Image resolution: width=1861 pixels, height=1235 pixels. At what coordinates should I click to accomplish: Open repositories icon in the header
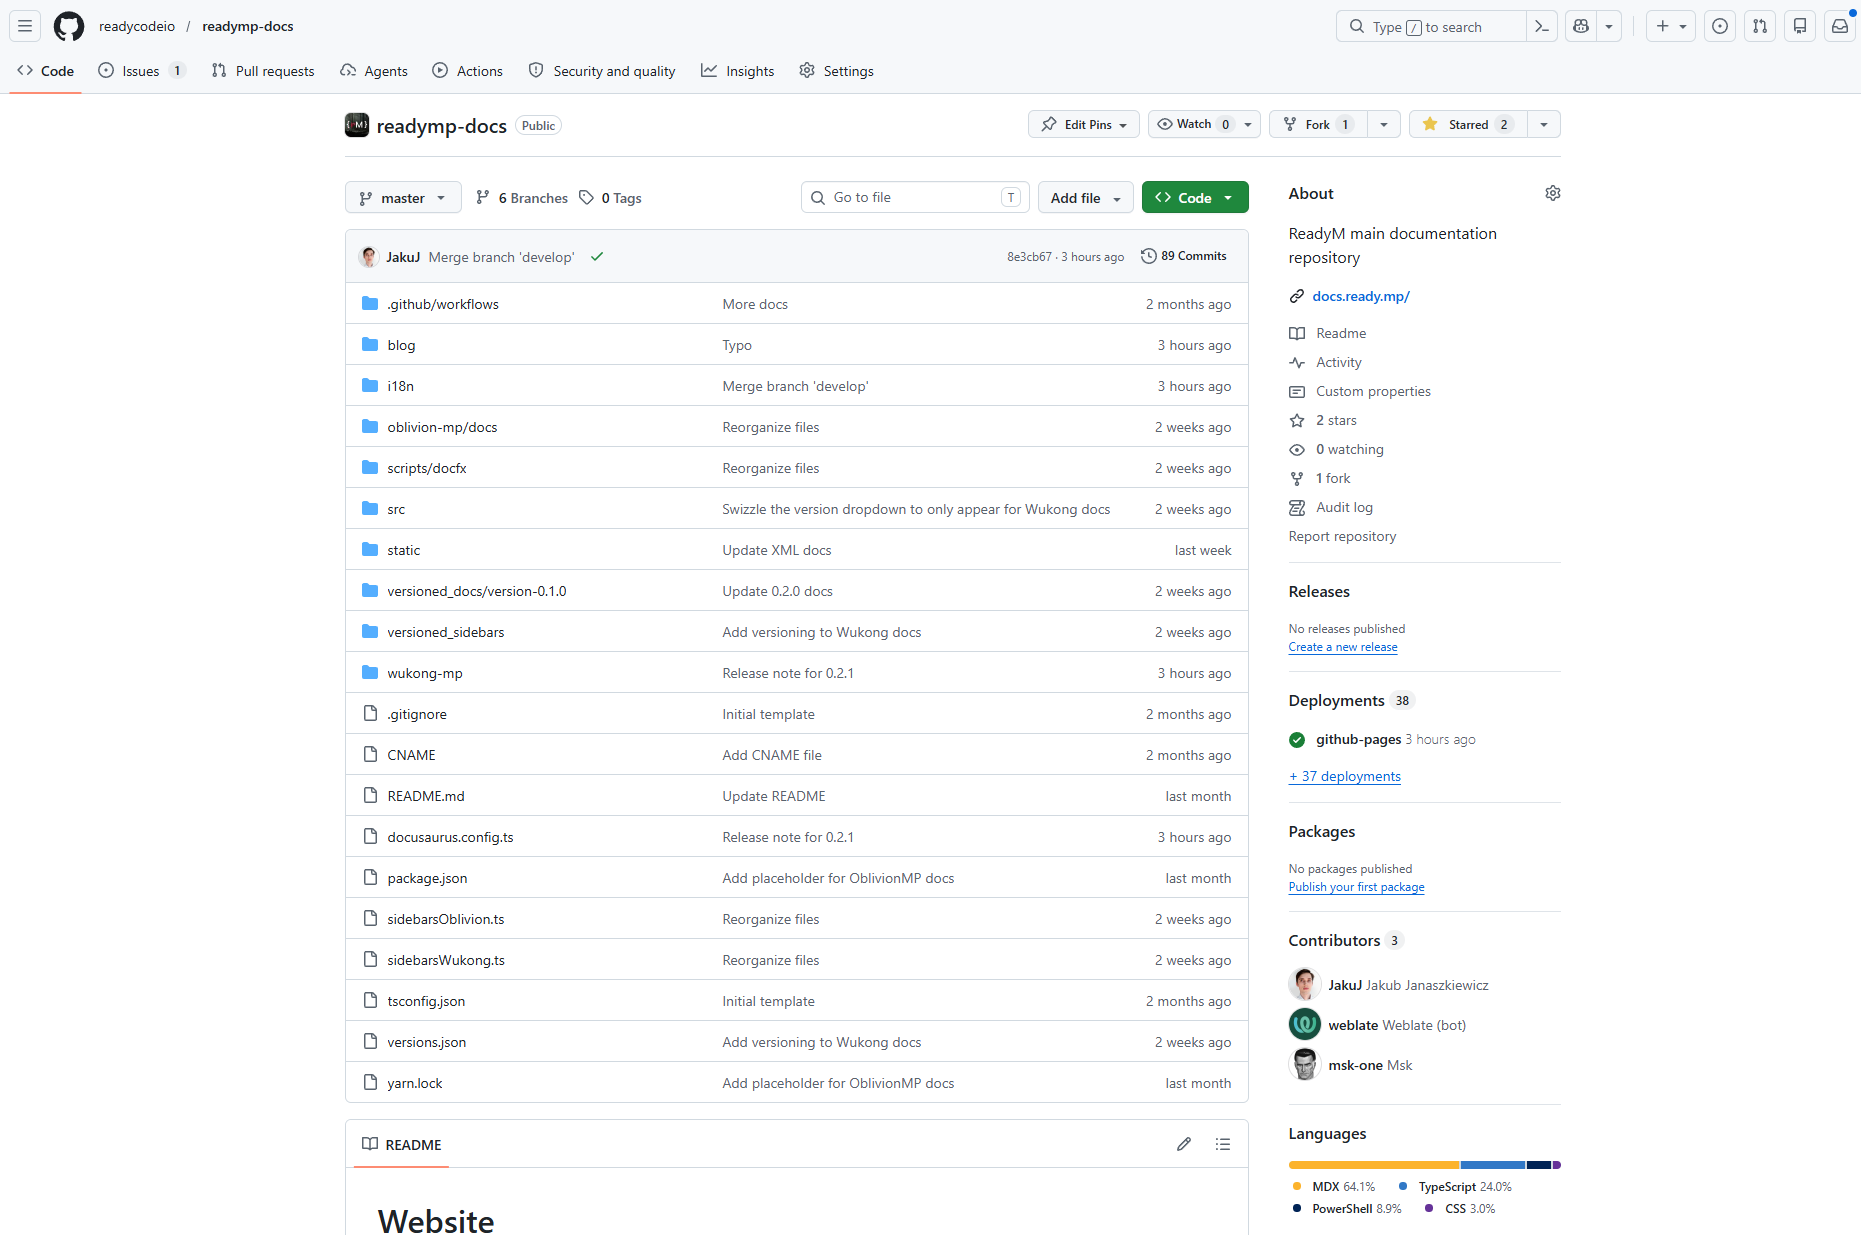pyautogui.click(x=1800, y=27)
